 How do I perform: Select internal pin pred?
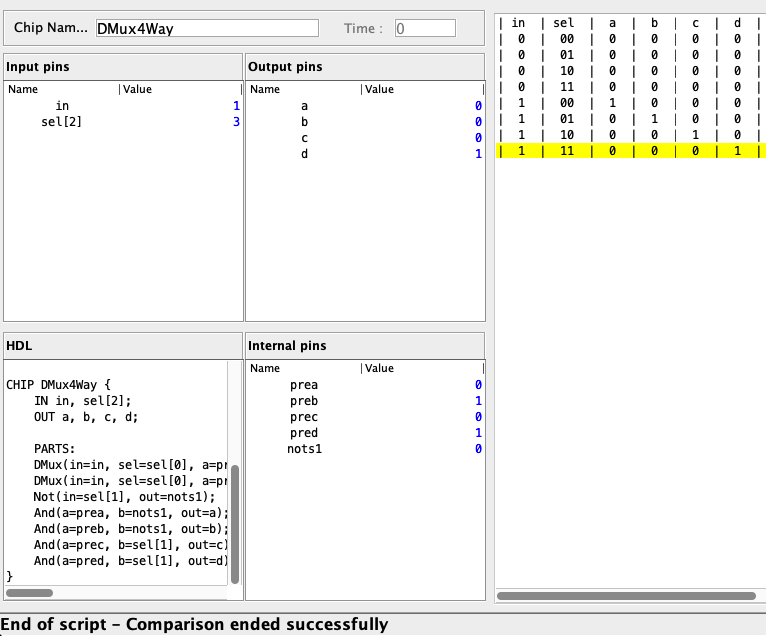365,433
